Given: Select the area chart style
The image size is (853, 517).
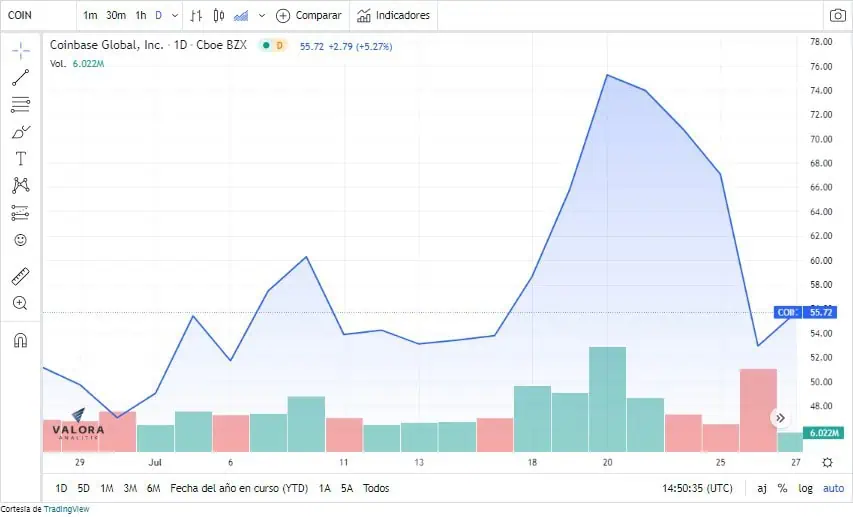Looking at the screenshot, I should point(241,15).
